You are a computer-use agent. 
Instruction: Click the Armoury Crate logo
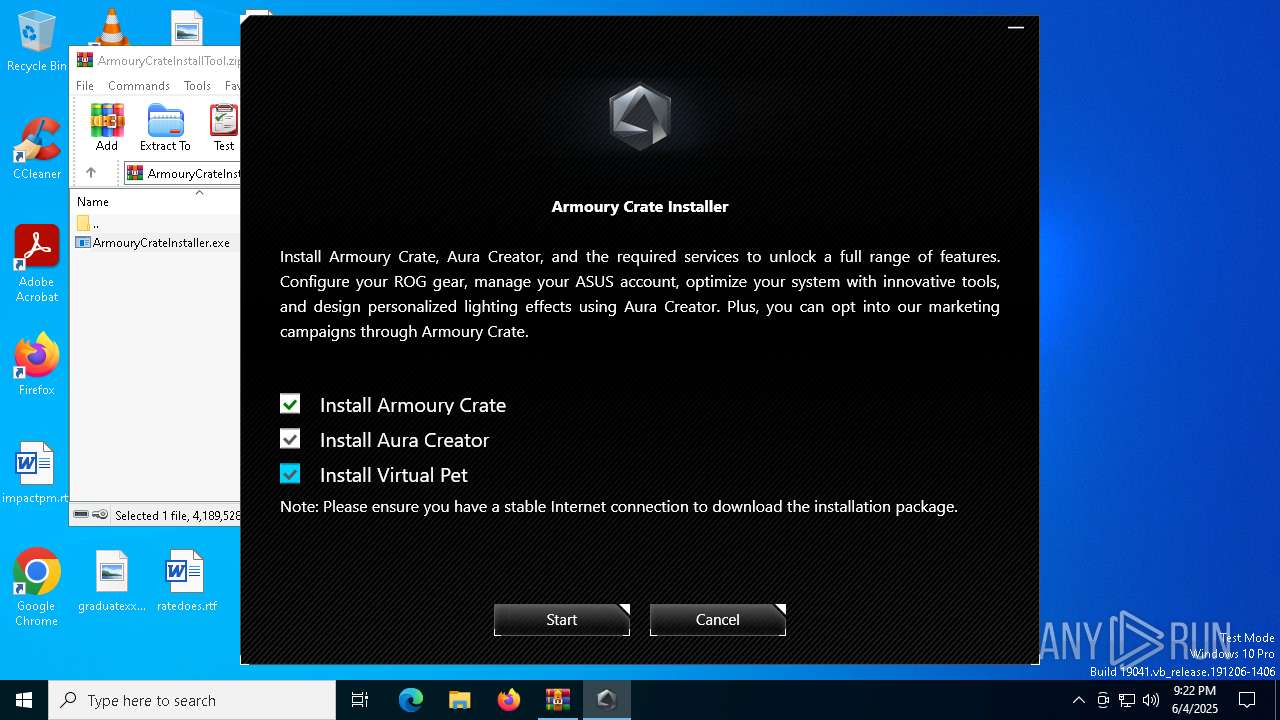(x=640, y=117)
